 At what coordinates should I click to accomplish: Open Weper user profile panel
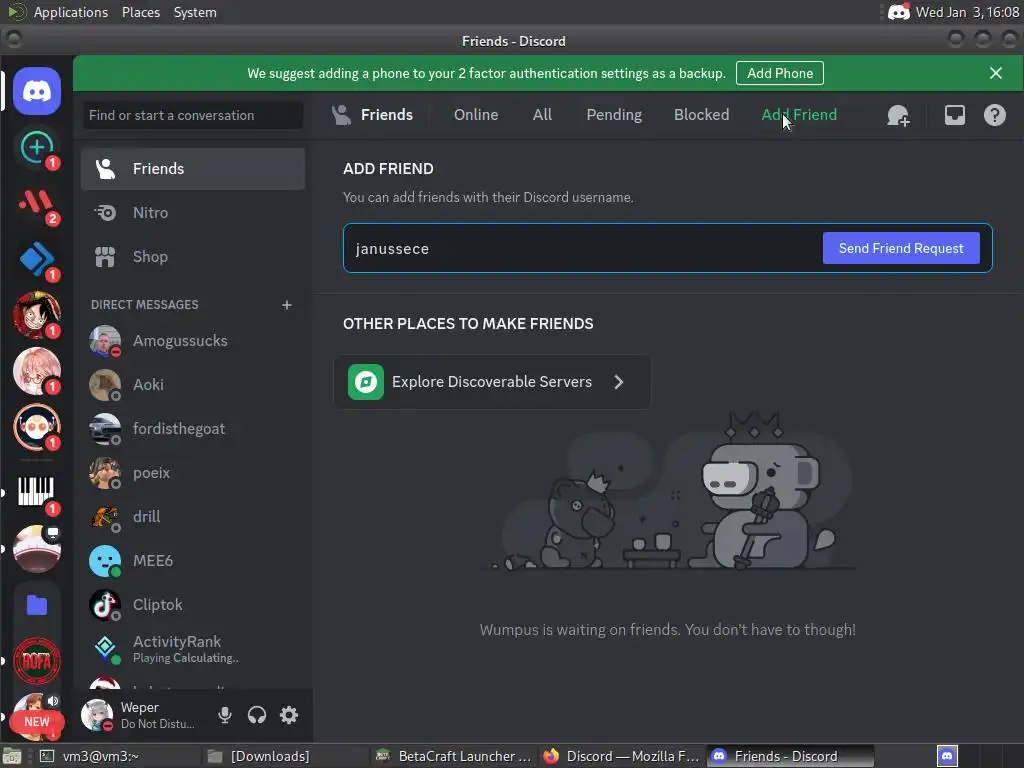[x=140, y=715]
